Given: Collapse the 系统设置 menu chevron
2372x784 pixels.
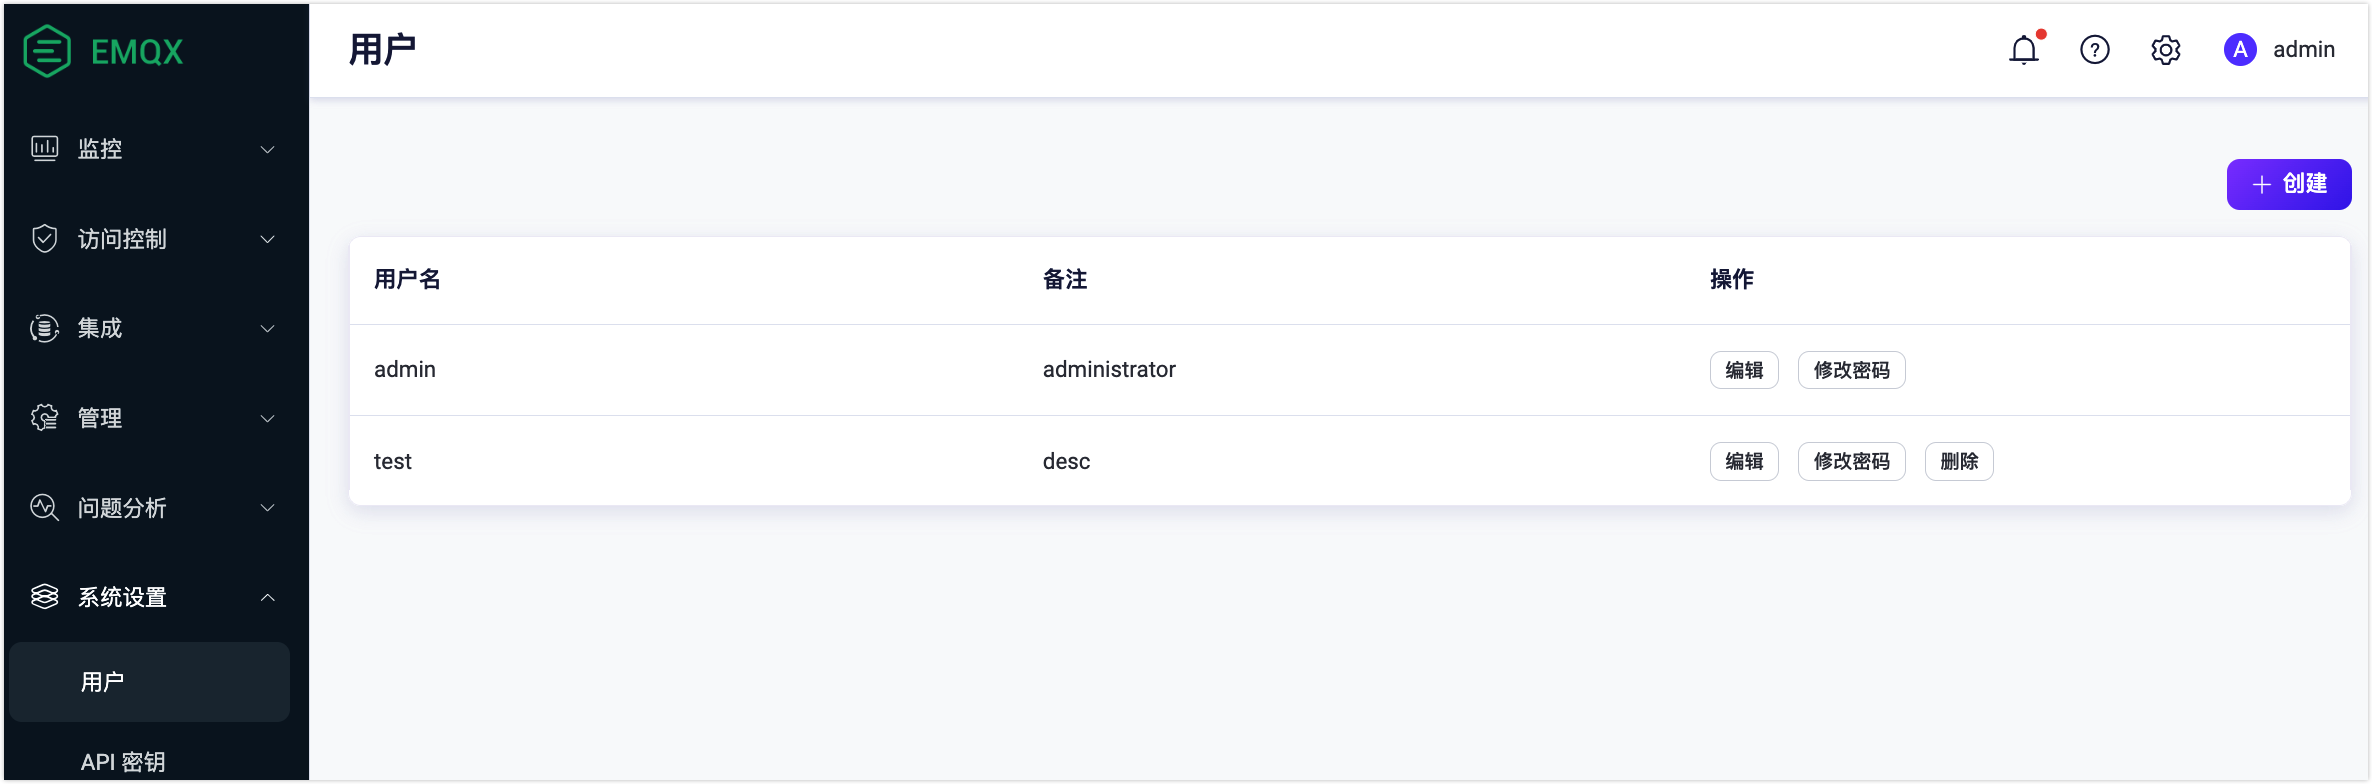Looking at the screenshot, I should pyautogui.click(x=268, y=598).
